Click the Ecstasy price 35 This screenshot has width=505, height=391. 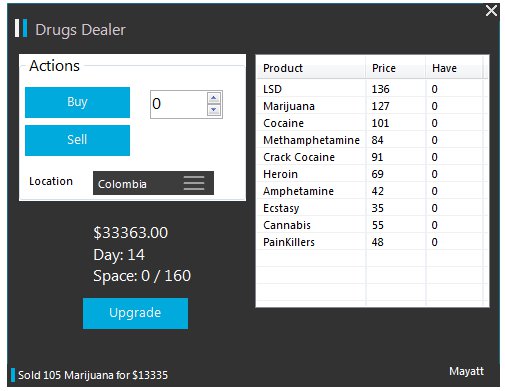point(377,208)
